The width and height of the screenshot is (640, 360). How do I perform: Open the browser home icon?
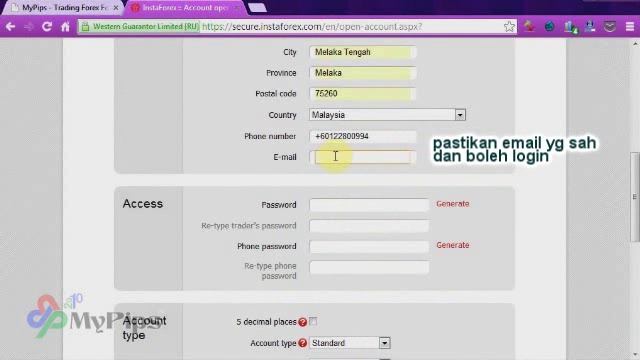65,27
